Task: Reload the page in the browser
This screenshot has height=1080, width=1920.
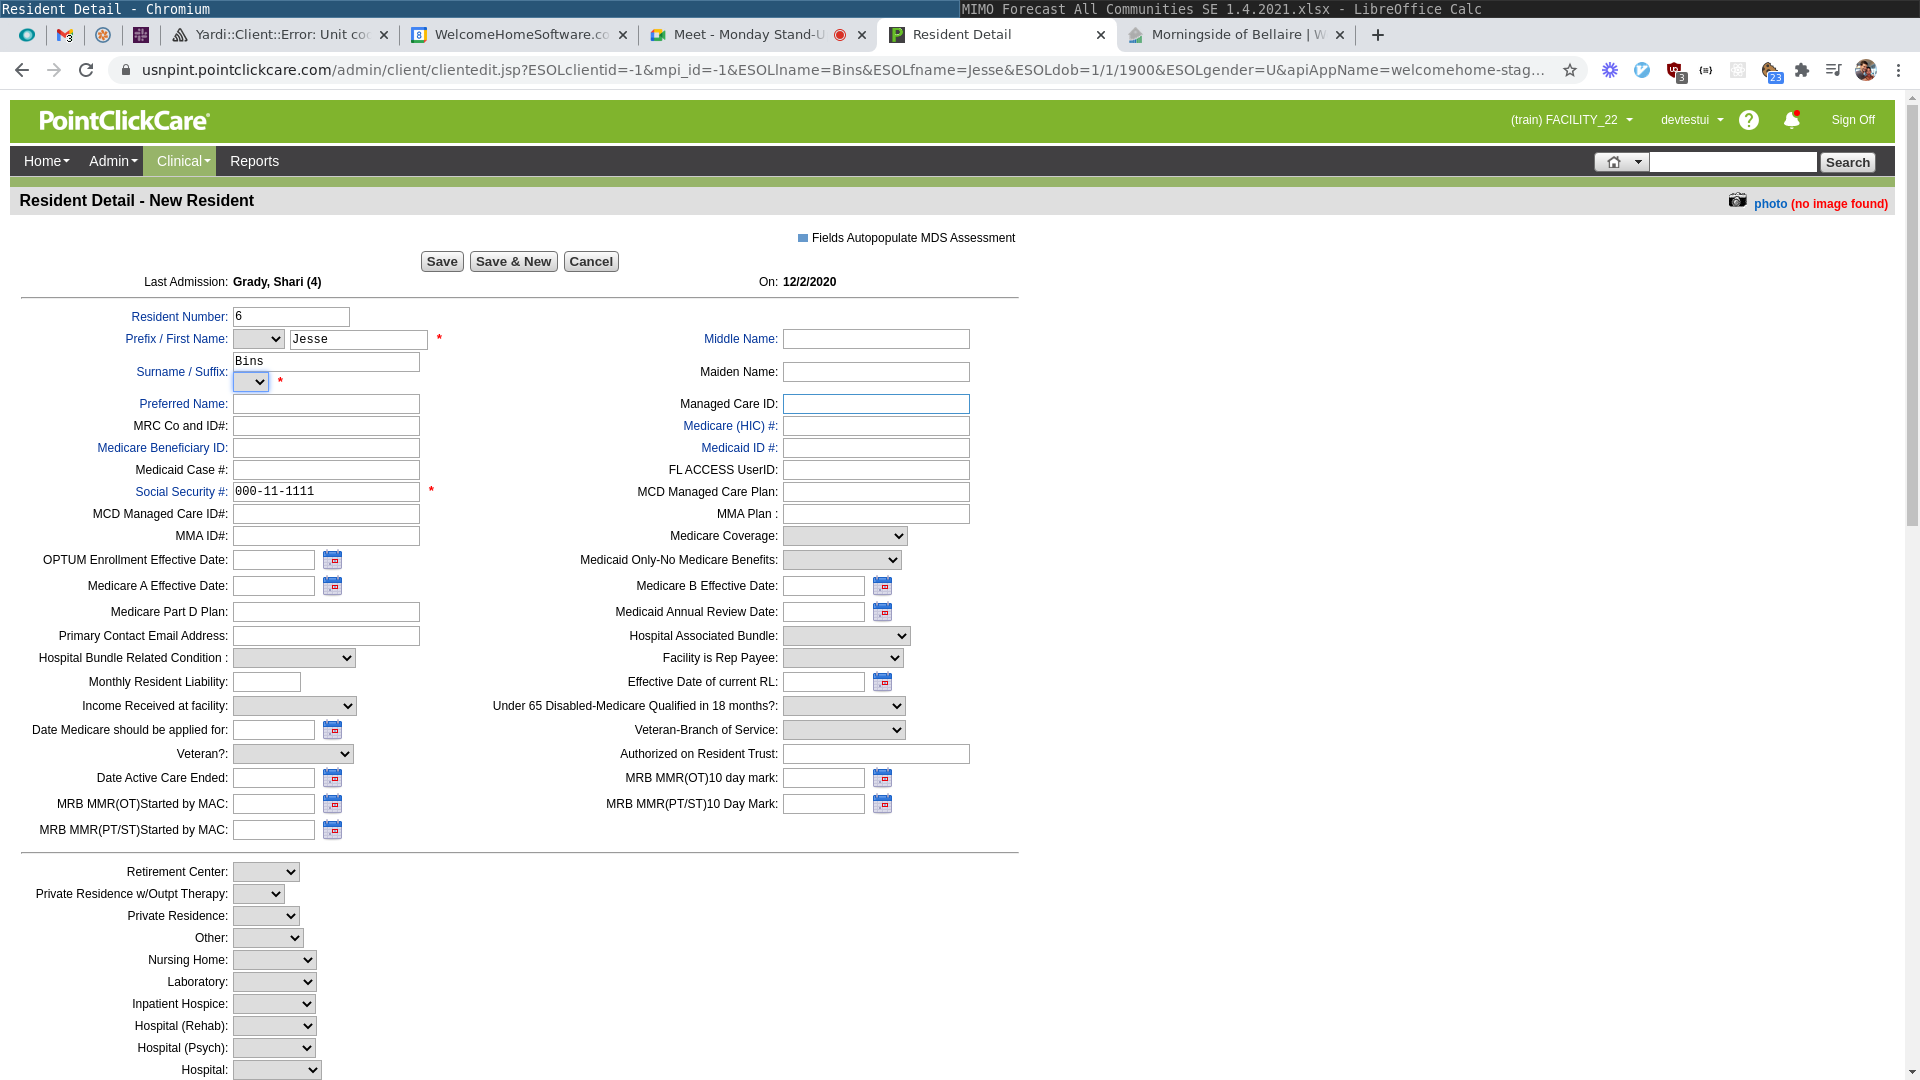Action: tap(86, 70)
